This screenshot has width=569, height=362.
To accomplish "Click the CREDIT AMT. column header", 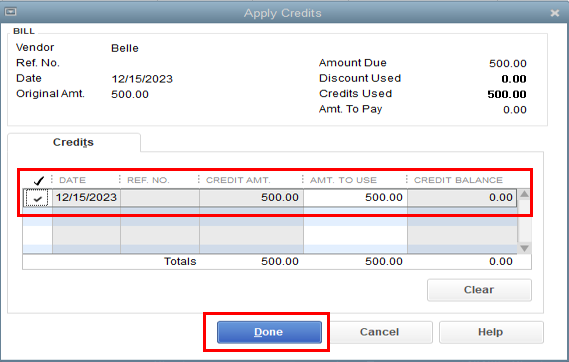I will pyautogui.click(x=238, y=180).
